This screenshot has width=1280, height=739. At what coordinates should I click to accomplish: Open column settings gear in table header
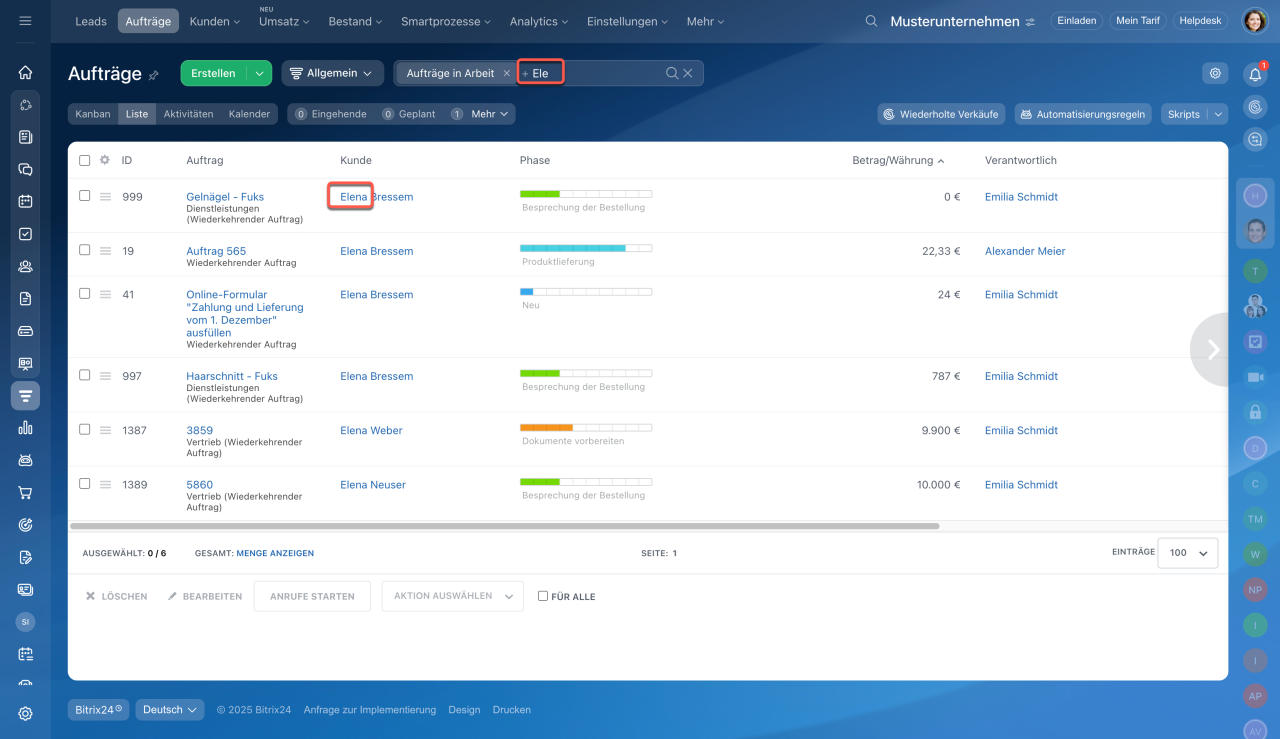tap(104, 160)
